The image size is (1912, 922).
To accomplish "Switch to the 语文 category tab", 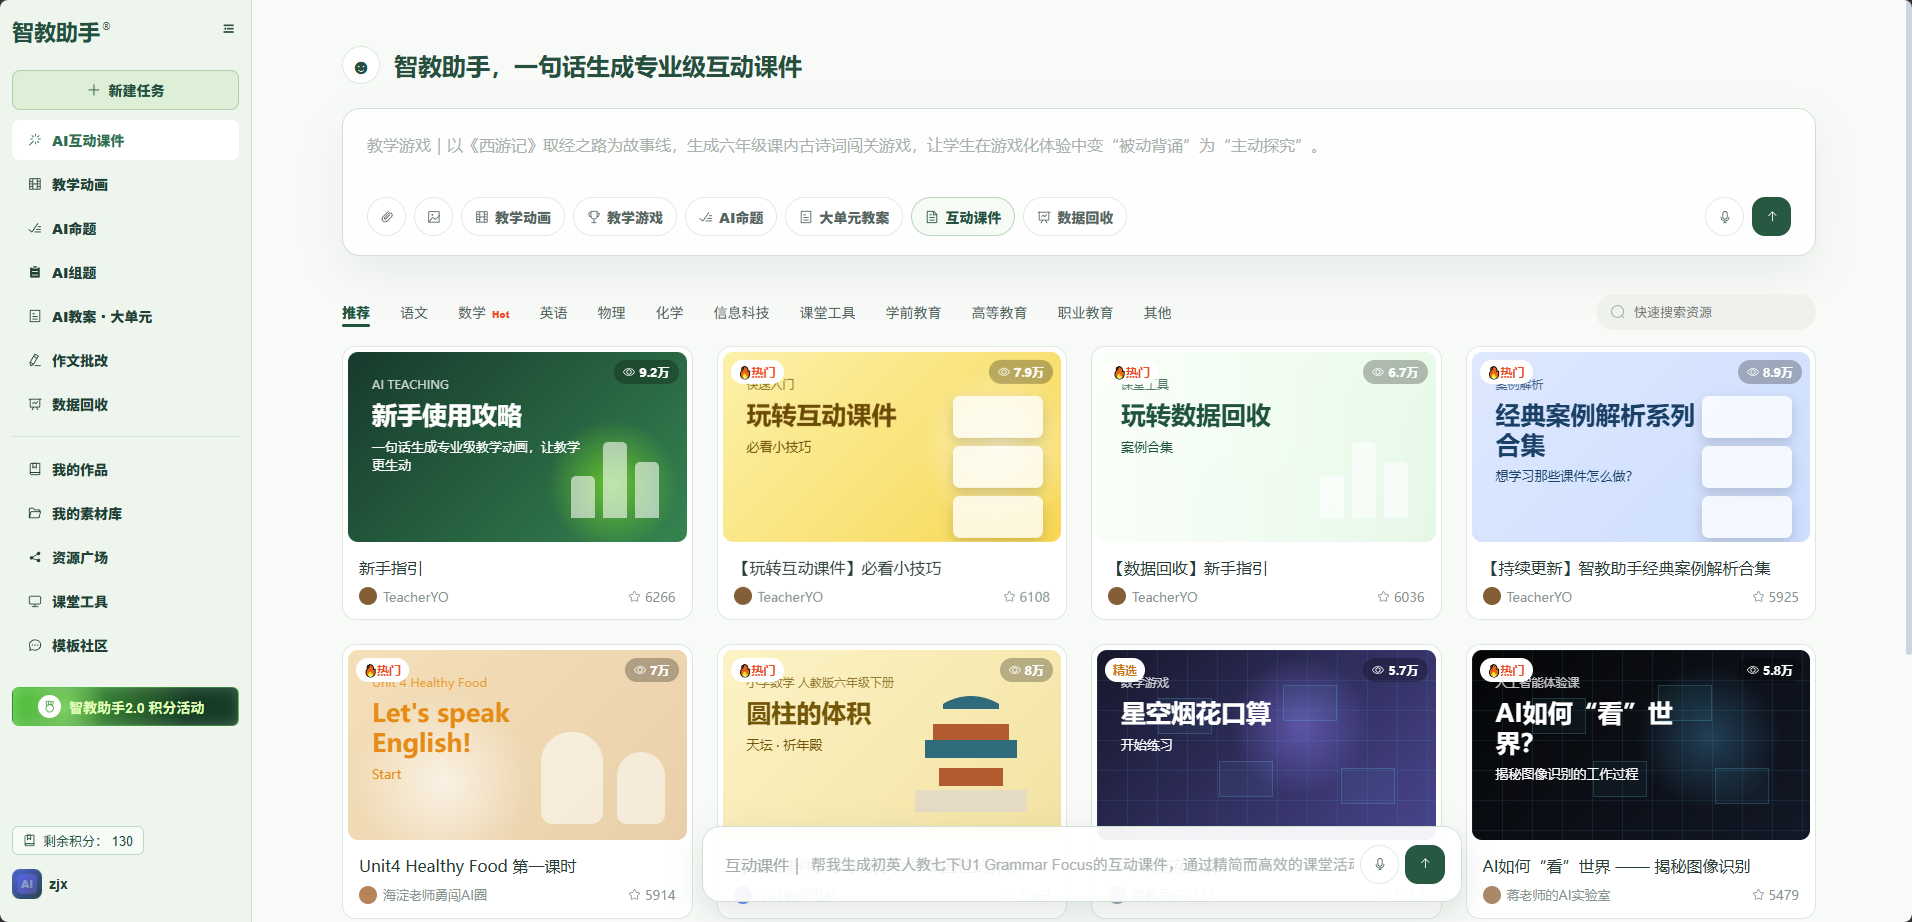I will 414,313.
